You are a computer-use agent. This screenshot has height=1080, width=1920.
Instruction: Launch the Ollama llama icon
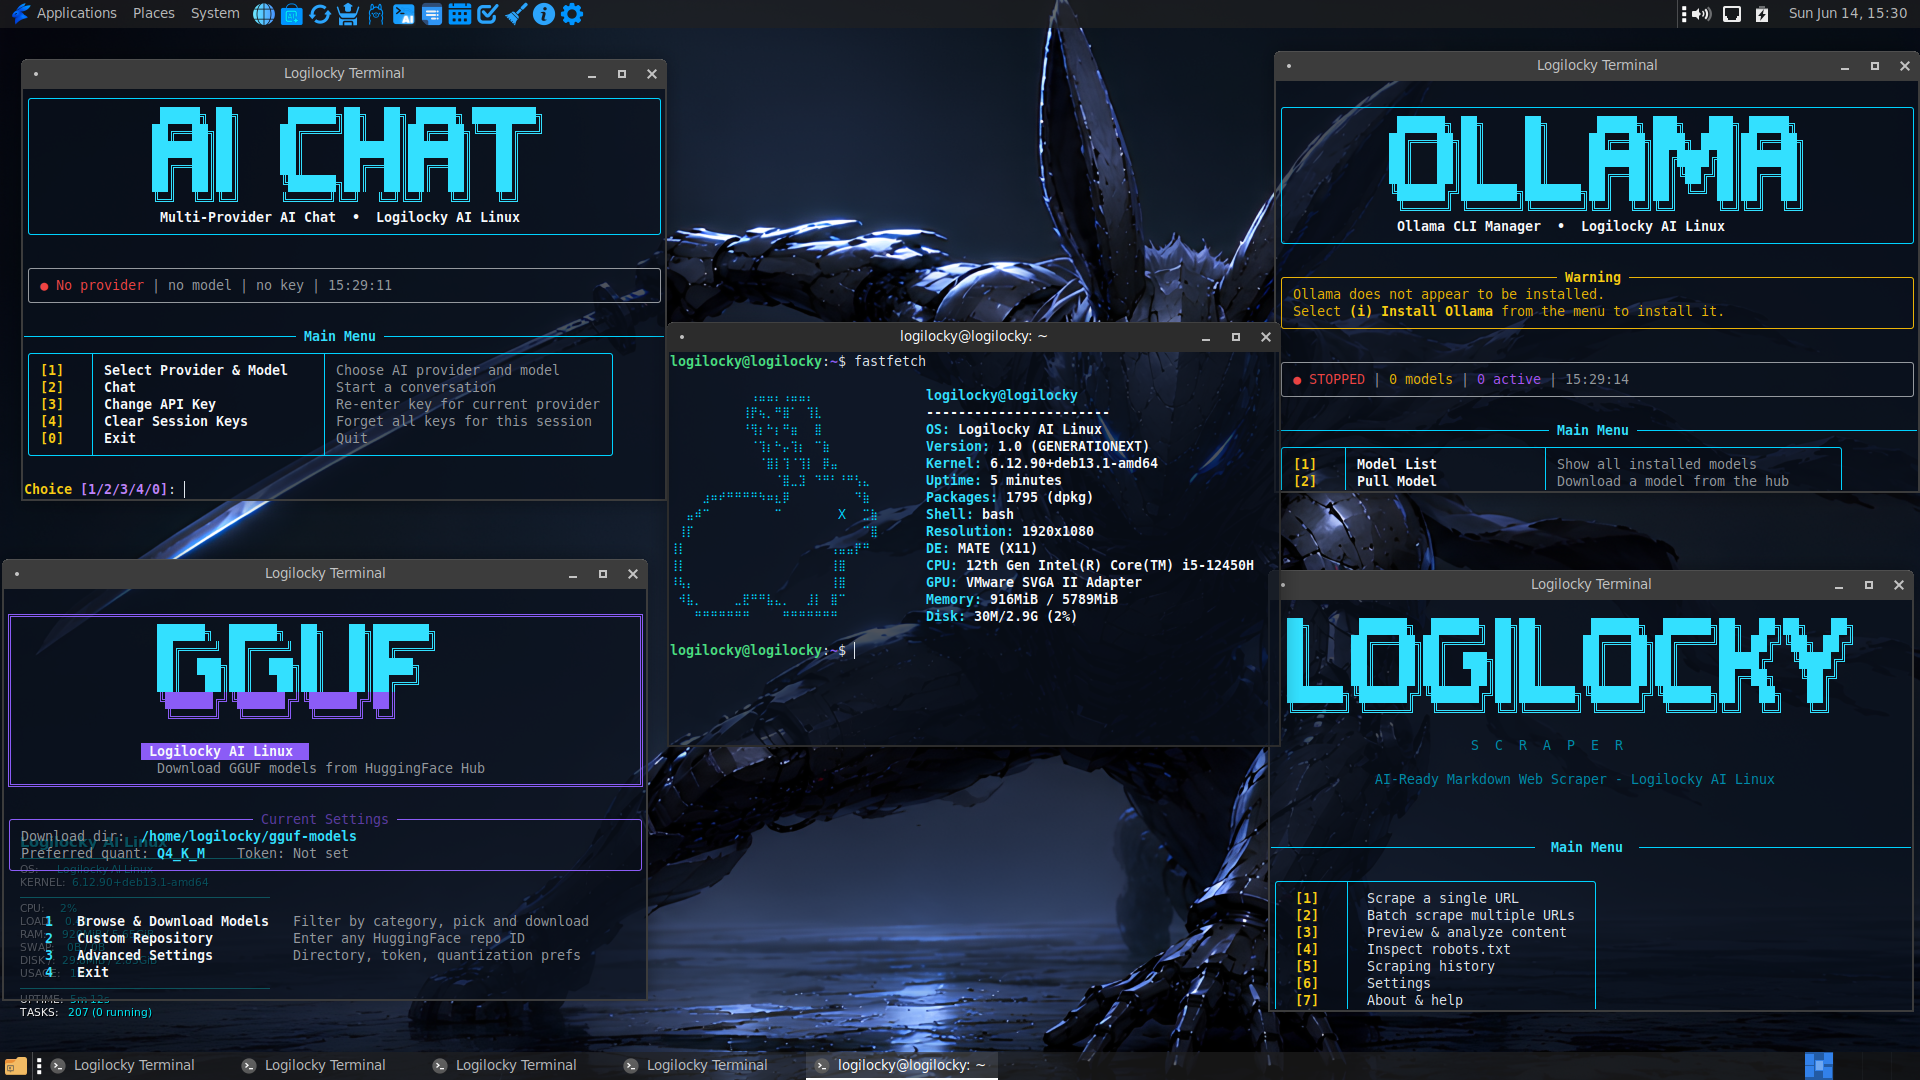coord(376,14)
